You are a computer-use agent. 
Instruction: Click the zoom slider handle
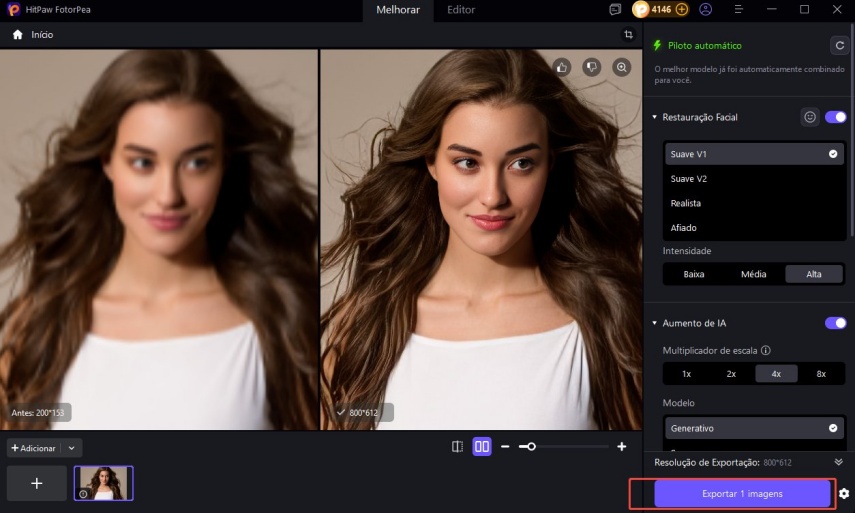[531, 447]
